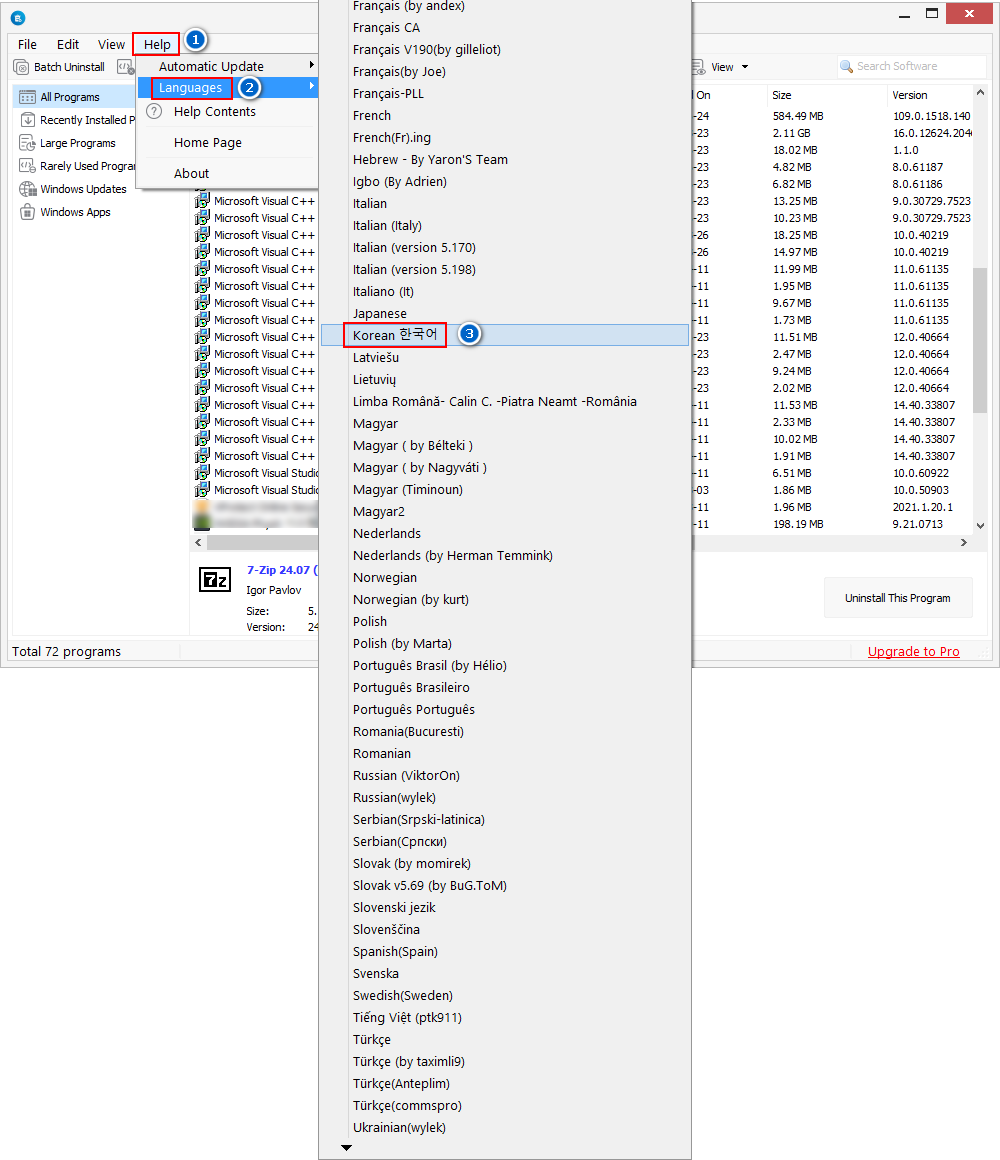Open the Windows Apps category
The height and width of the screenshot is (1160, 1000).
pos(64,212)
